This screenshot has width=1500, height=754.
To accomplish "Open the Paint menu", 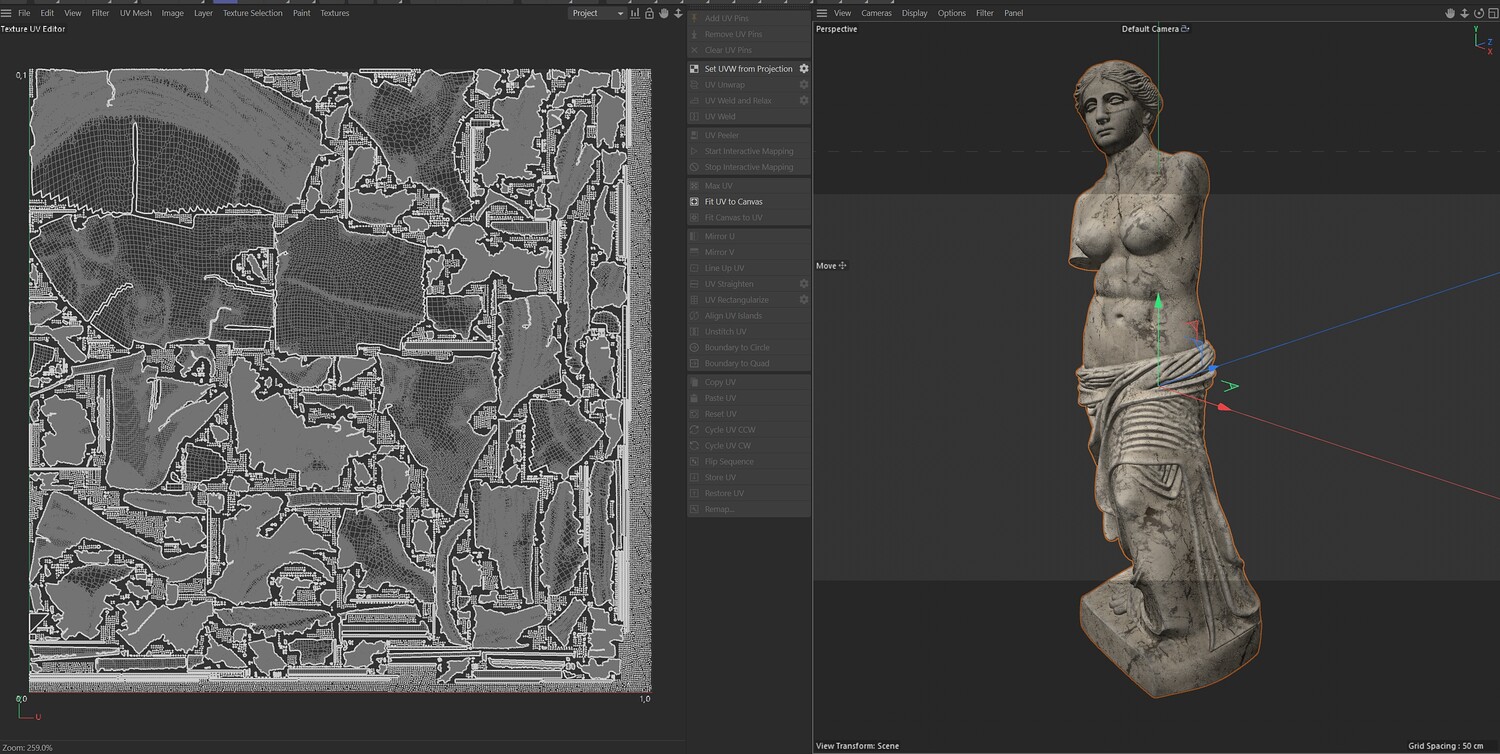I will click(x=301, y=13).
